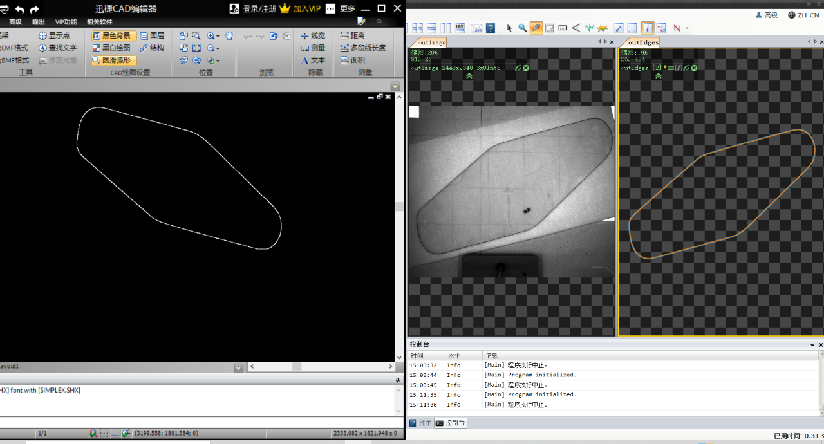Close the outImage overlay with green X
Viewport: 824px width, 444px height.
[526, 68]
